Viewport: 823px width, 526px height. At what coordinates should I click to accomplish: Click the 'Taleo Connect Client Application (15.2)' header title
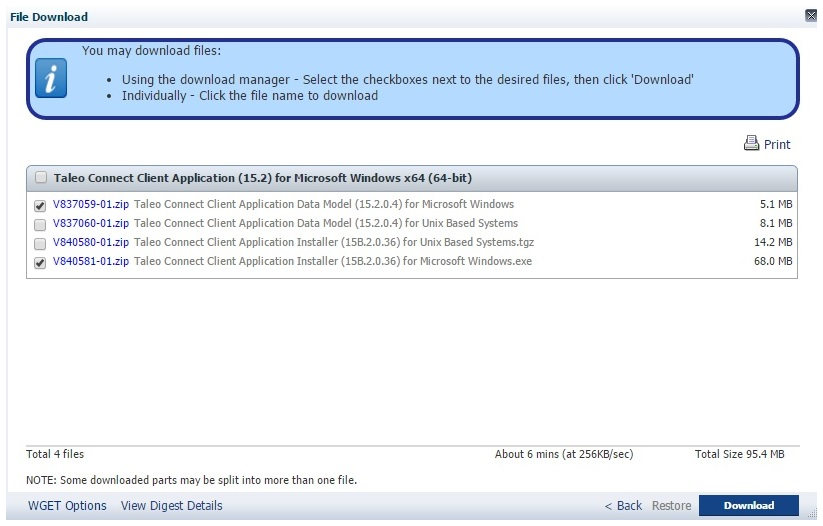tap(262, 178)
